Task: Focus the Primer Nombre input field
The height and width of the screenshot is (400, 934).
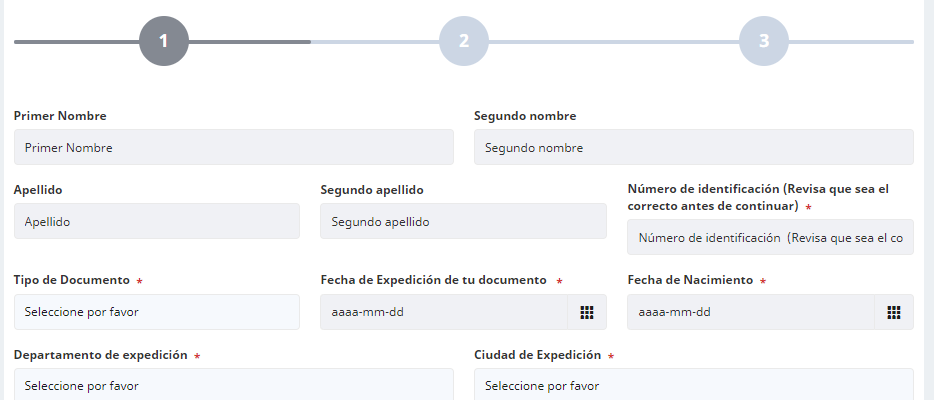Action: [x=234, y=147]
